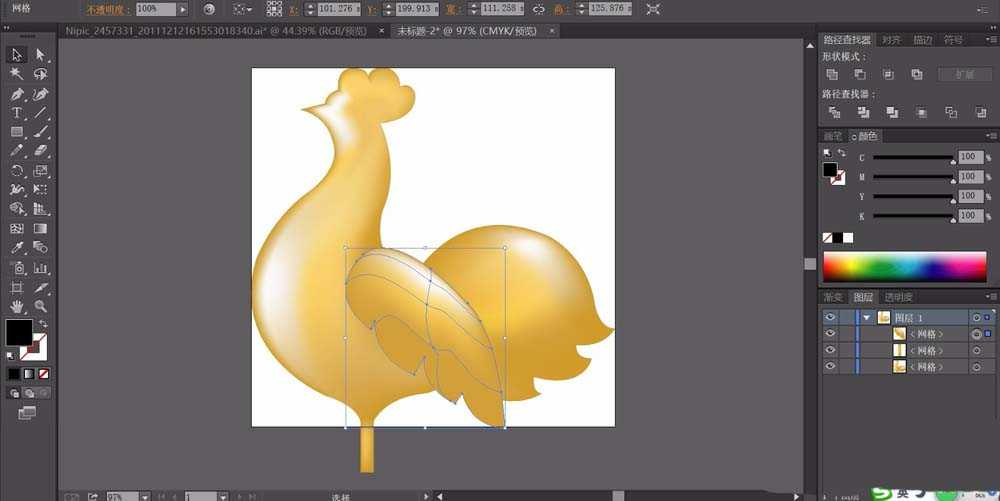
Task: Click the 扩展 button in Pathfinder
Action: (x=964, y=74)
